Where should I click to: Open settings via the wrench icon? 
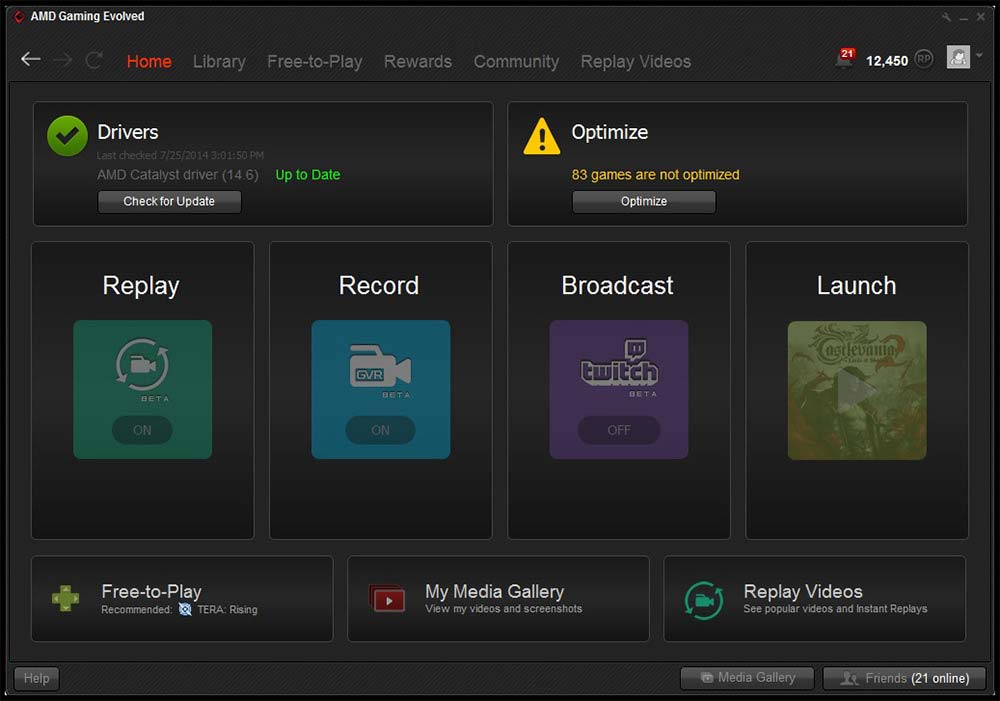(947, 17)
